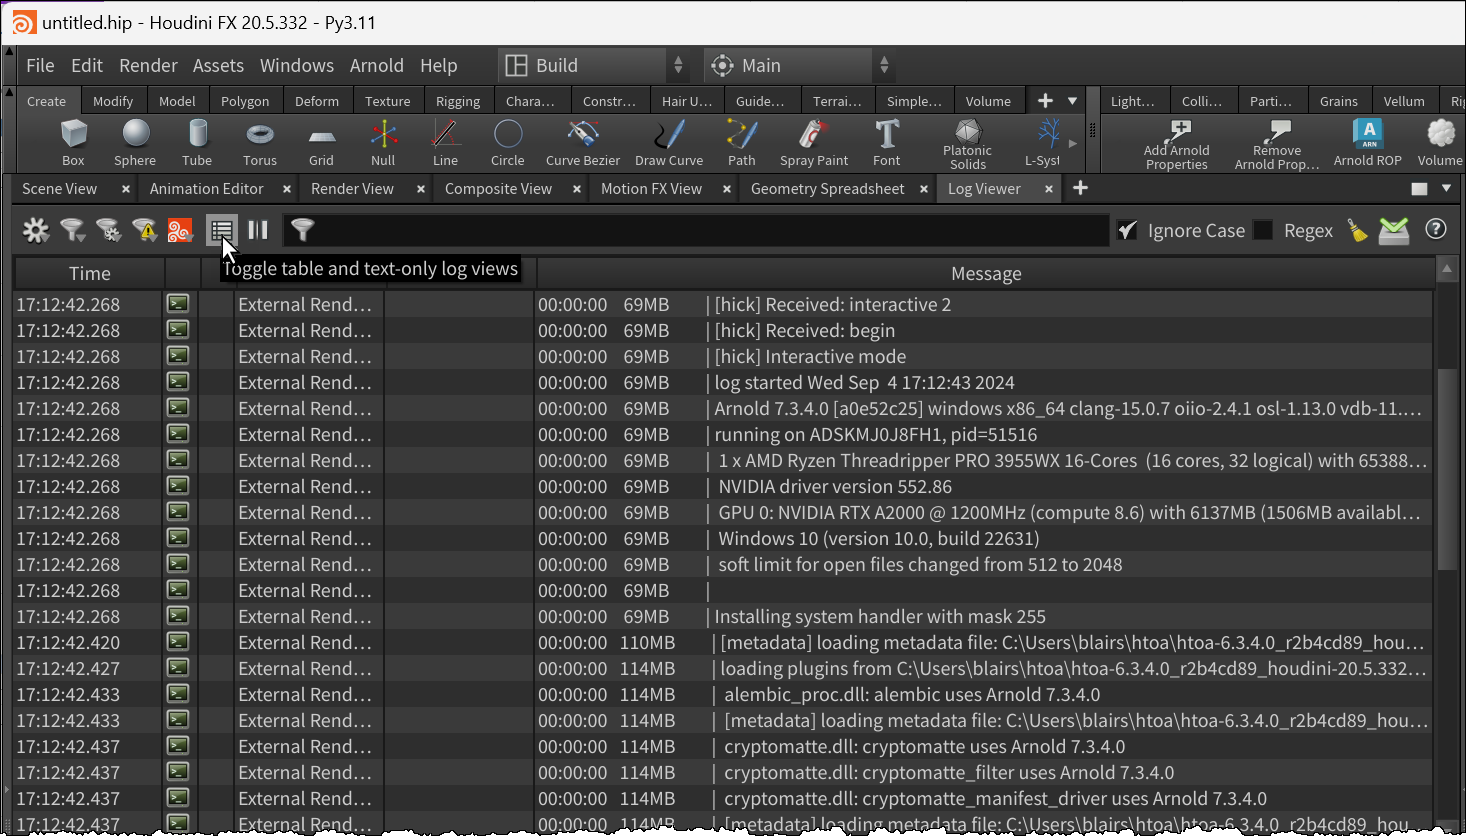Click the broom icon to clear logs

[1357, 231]
